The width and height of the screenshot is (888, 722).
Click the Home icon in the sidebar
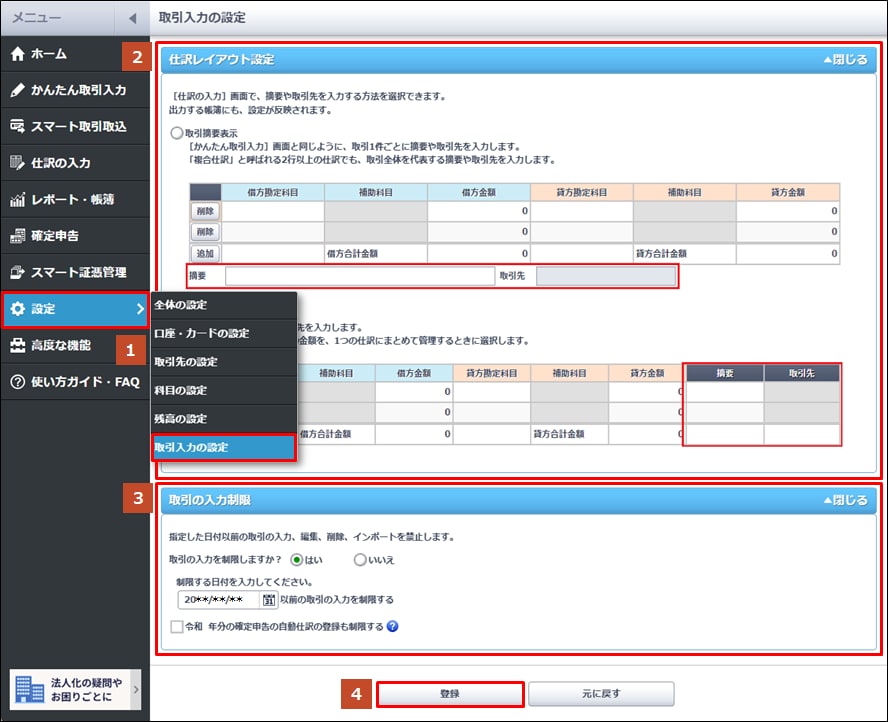pos(18,54)
